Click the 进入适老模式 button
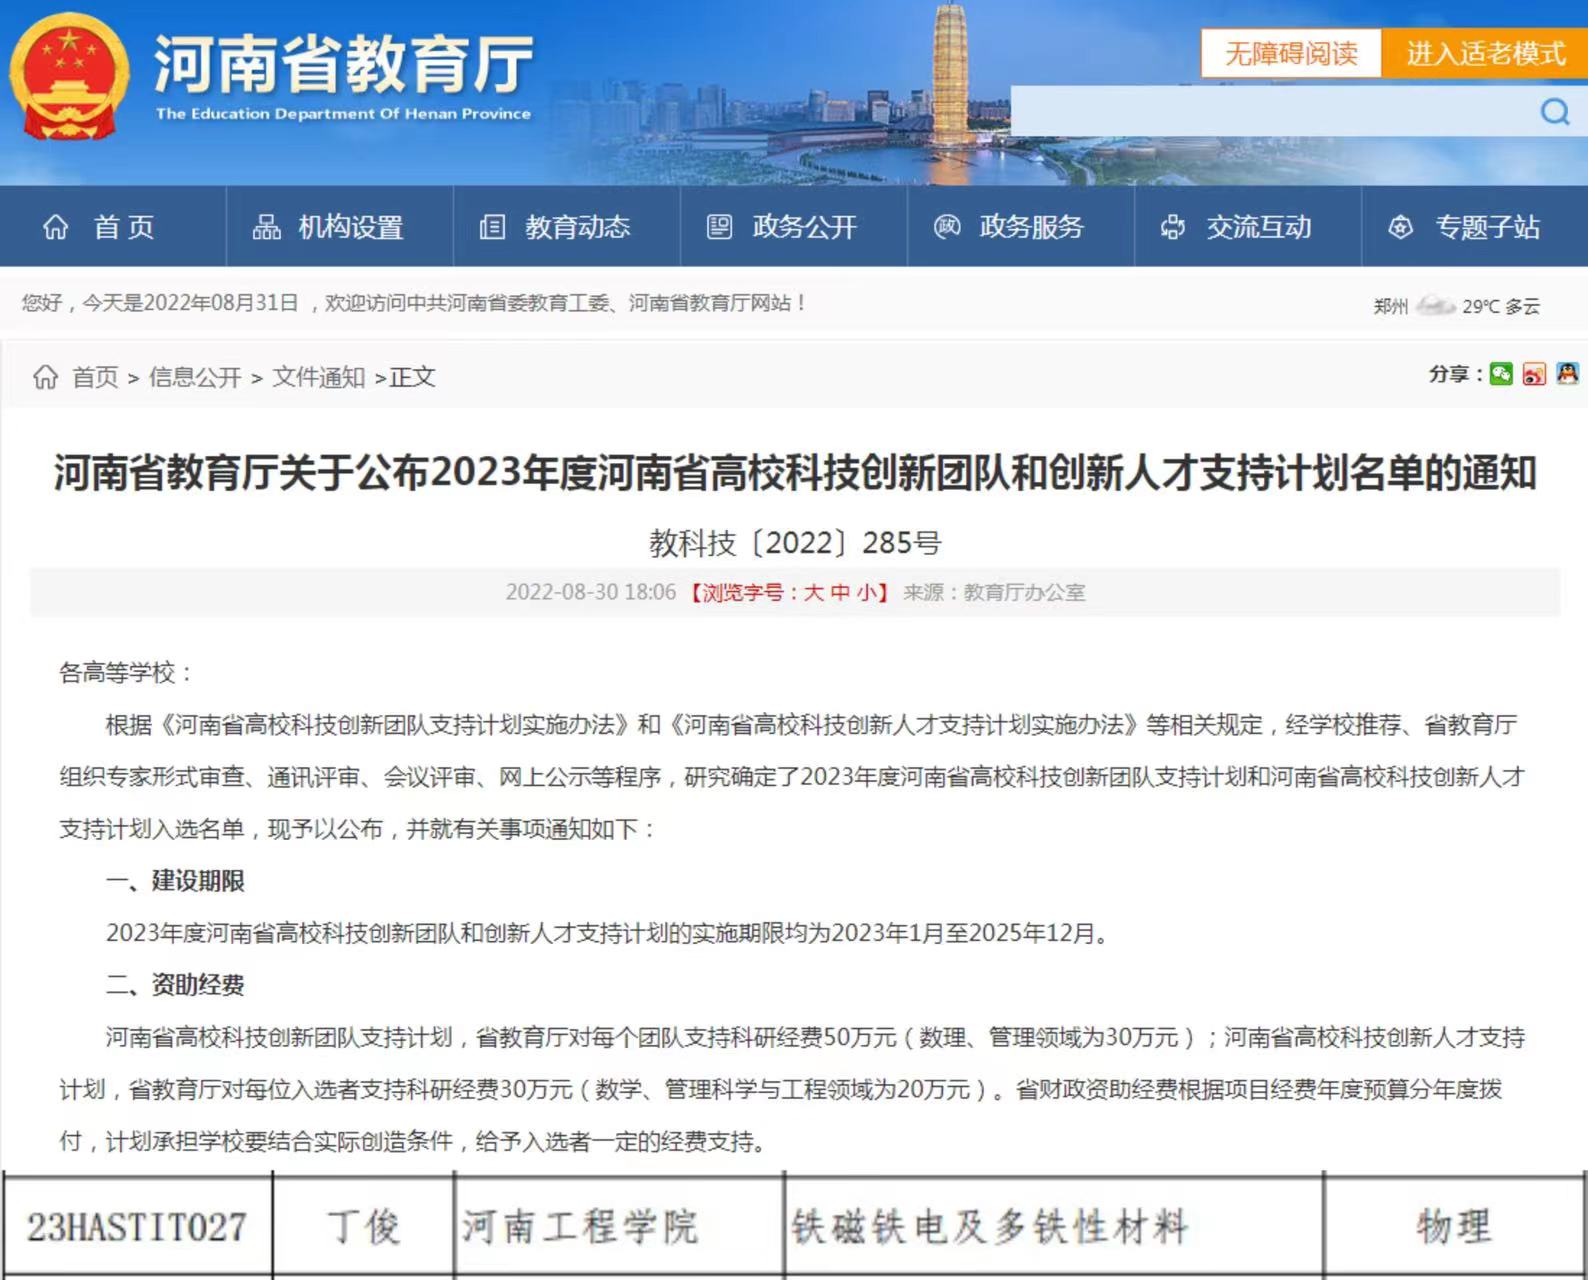 point(1485,53)
